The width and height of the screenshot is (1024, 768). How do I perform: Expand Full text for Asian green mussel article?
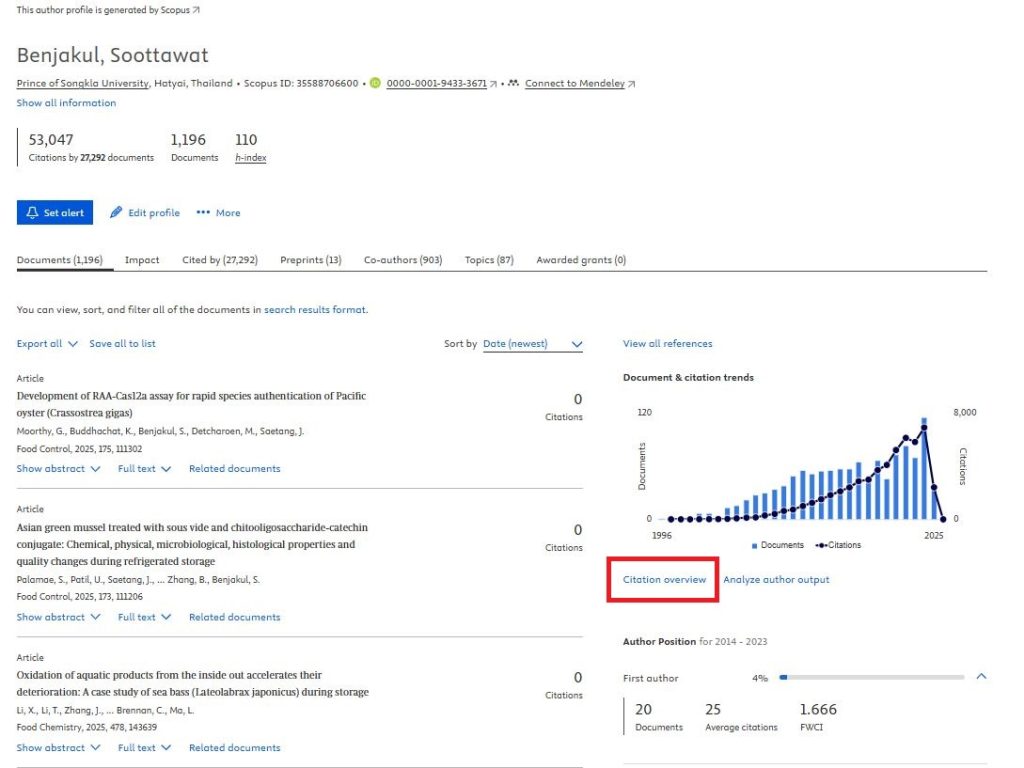point(144,617)
